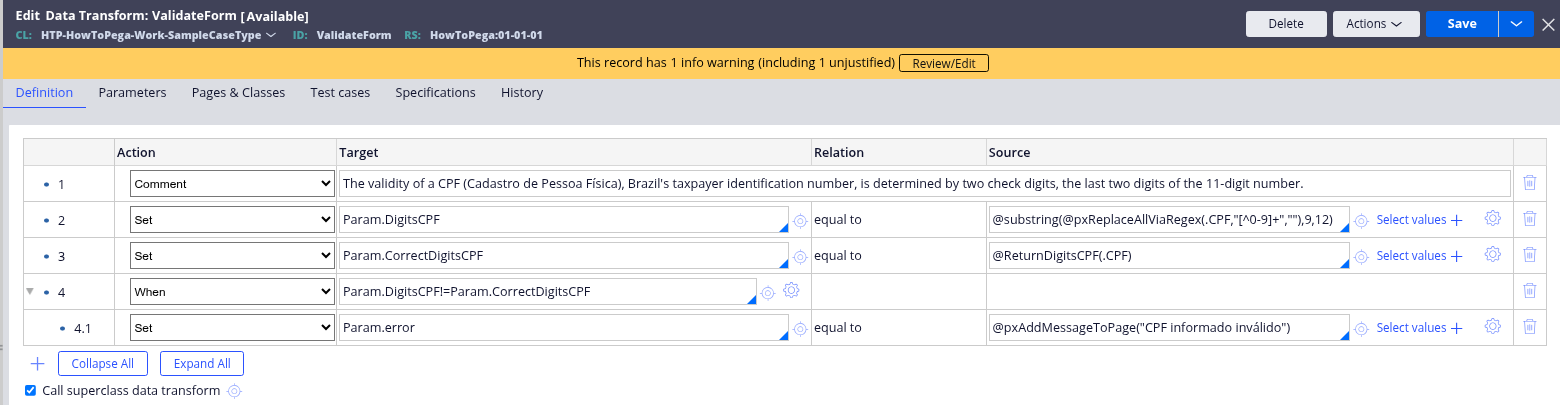Click When condition Param.DigitsCPF!=Param.CorrectDigitsCPF field
This screenshot has height=405, width=1560.
(x=548, y=292)
